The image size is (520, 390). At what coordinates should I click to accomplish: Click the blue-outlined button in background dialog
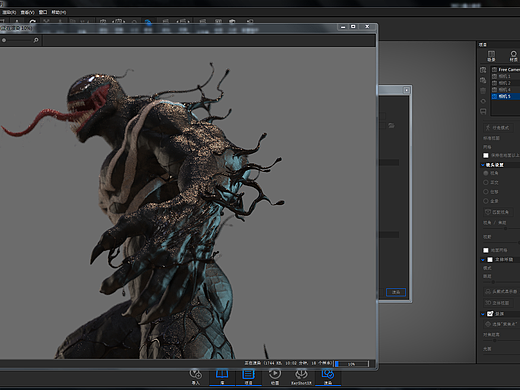coord(396,292)
